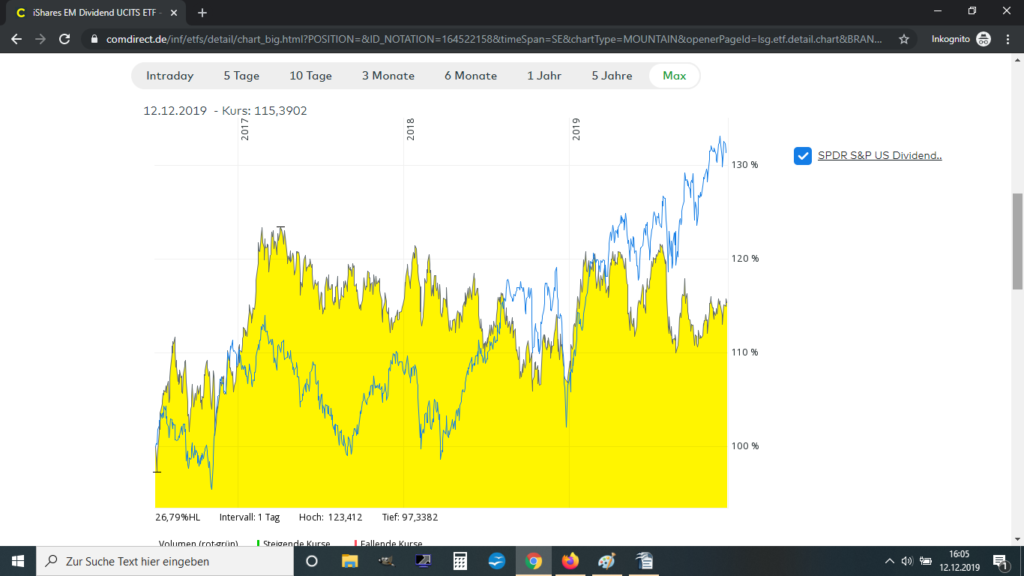Open Firefox from the taskbar
The height and width of the screenshot is (576, 1024).
570,561
